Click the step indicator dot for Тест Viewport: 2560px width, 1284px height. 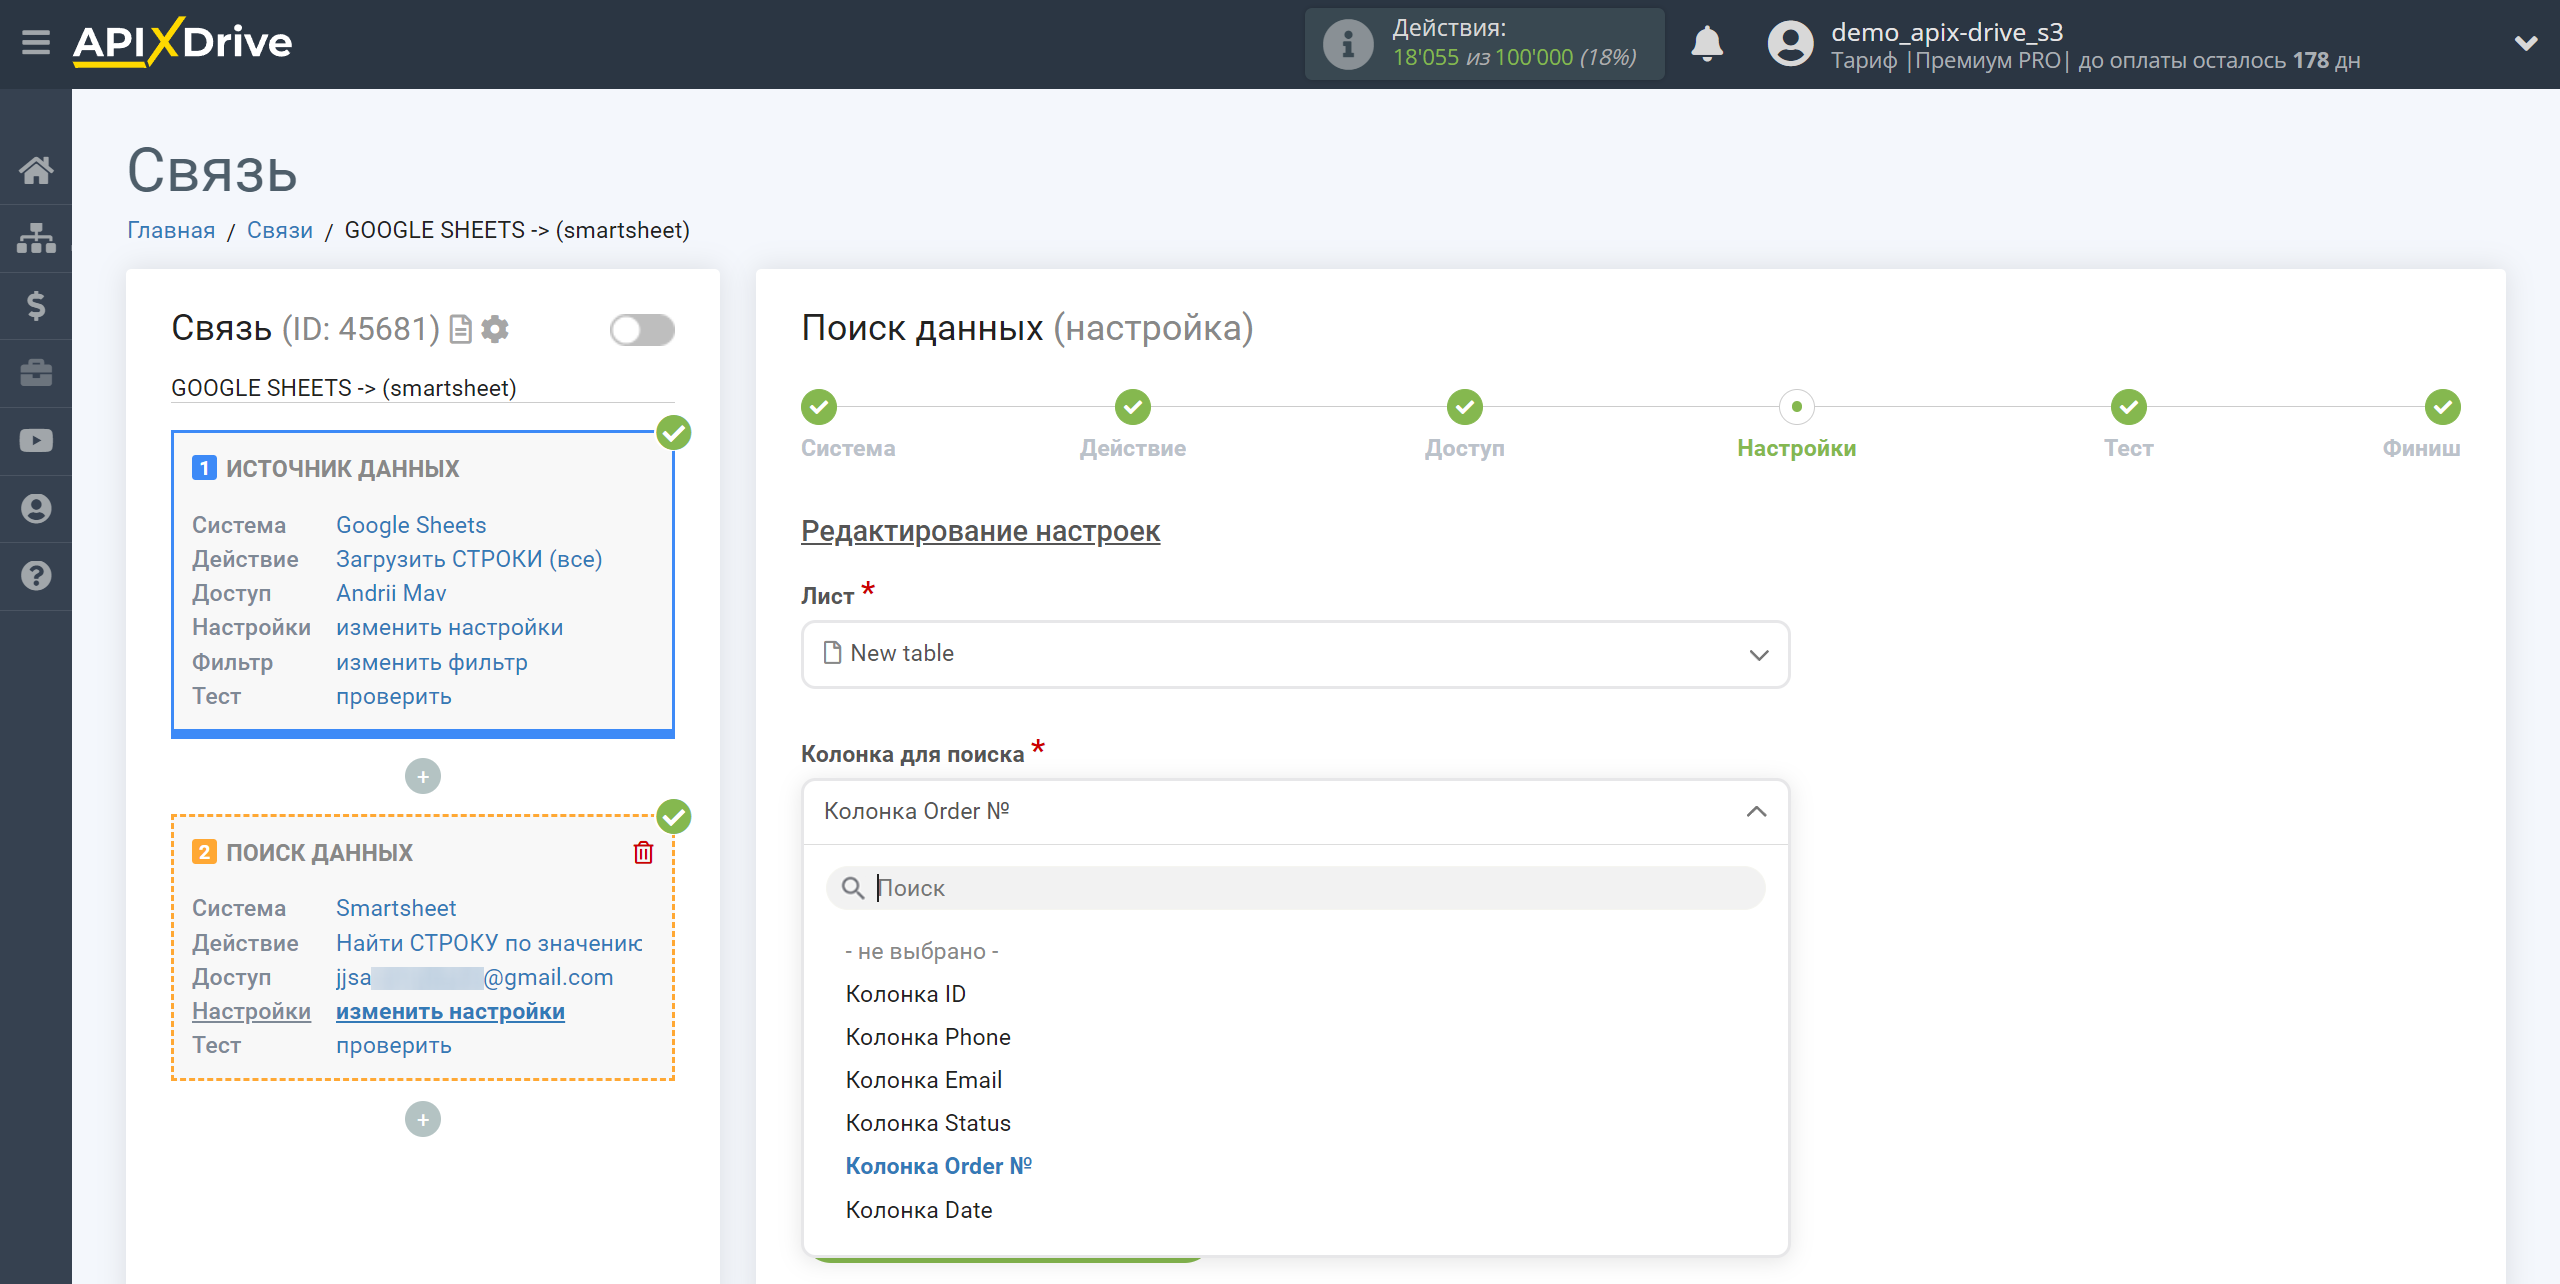2128,408
